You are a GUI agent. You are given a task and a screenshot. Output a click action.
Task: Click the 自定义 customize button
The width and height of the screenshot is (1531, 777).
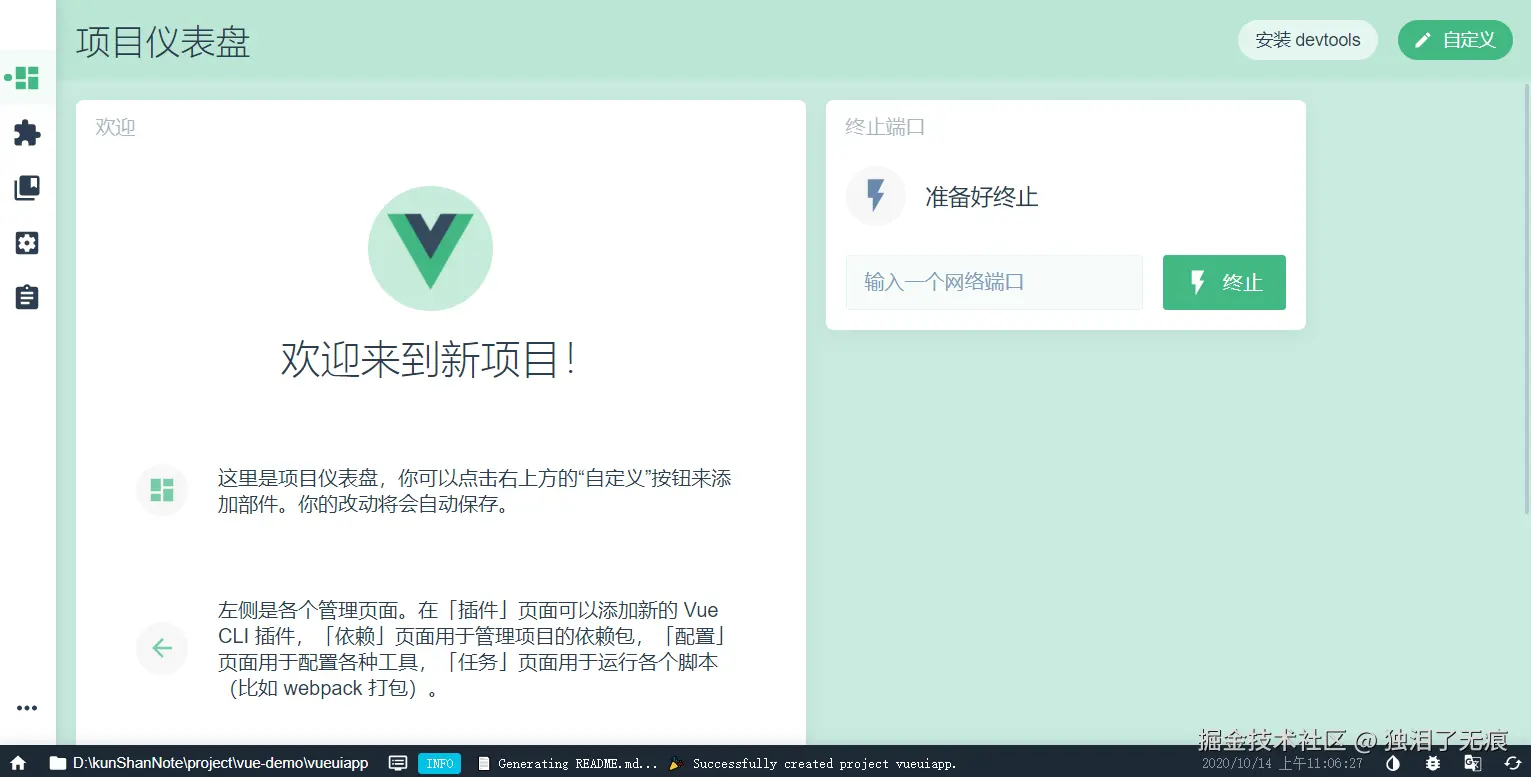[x=1455, y=40]
